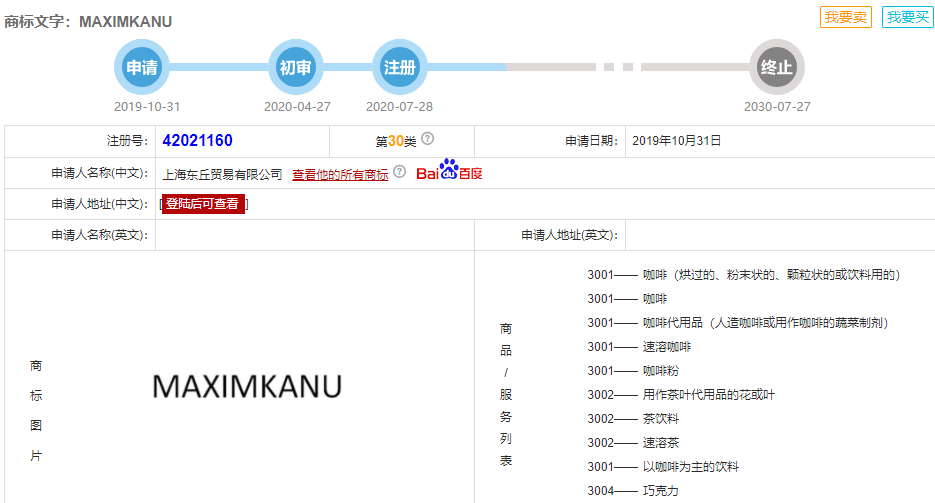
Task: Click the date 2019-10-31 under 申请
Action: 147,107
